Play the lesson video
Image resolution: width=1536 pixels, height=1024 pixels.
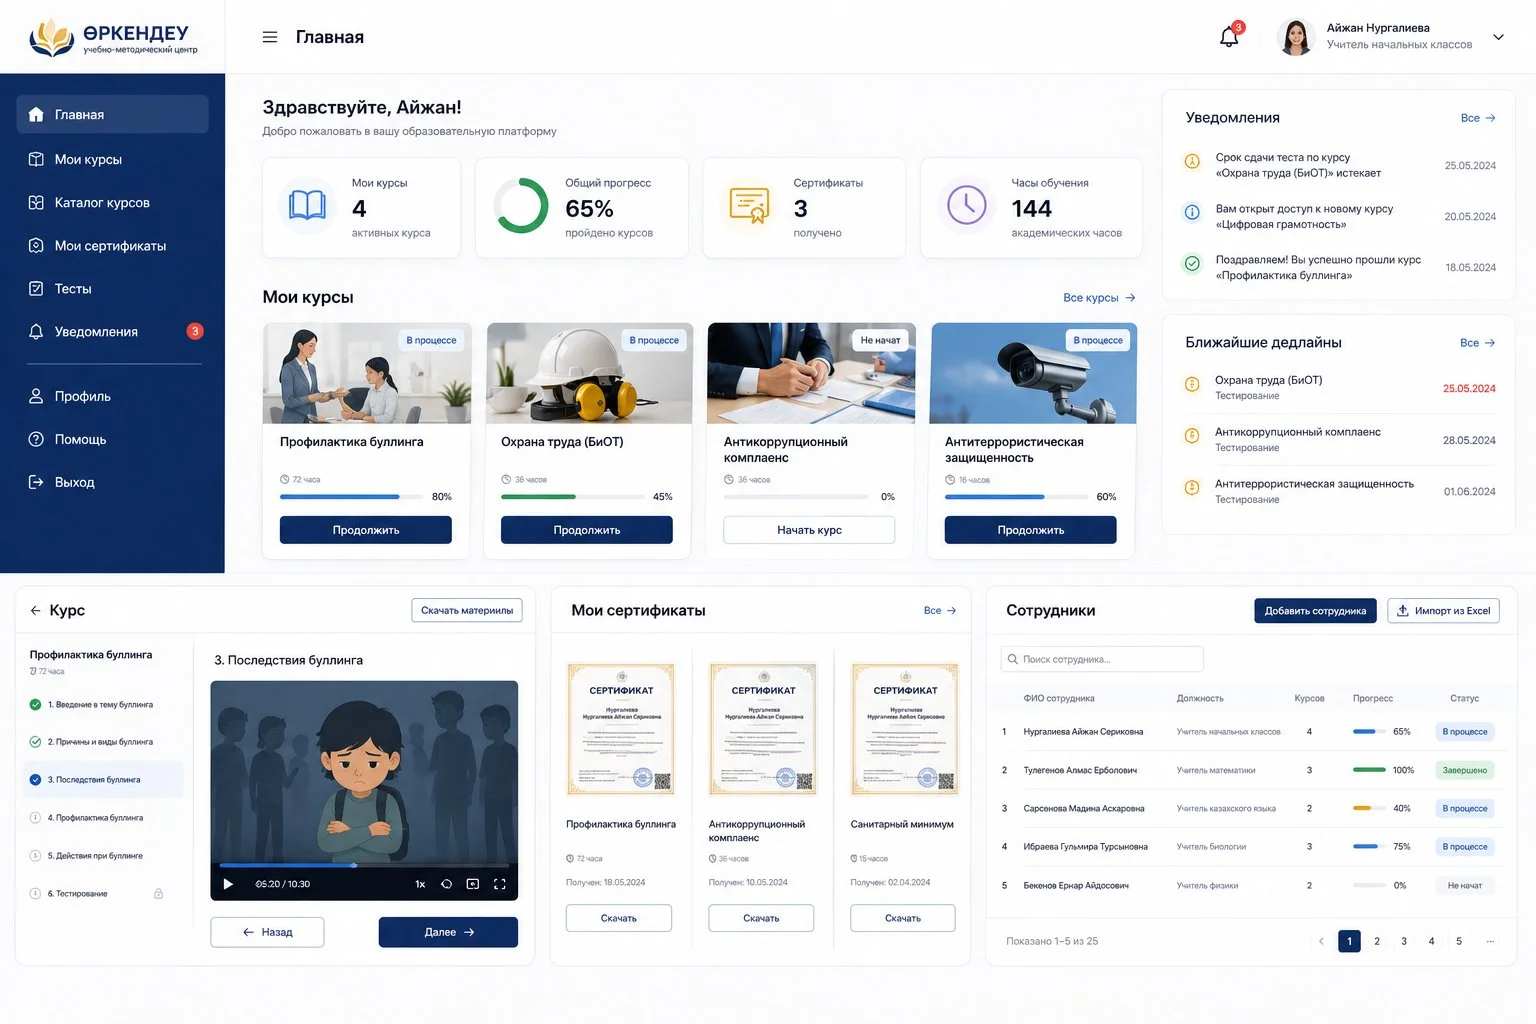(x=228, y=884)
